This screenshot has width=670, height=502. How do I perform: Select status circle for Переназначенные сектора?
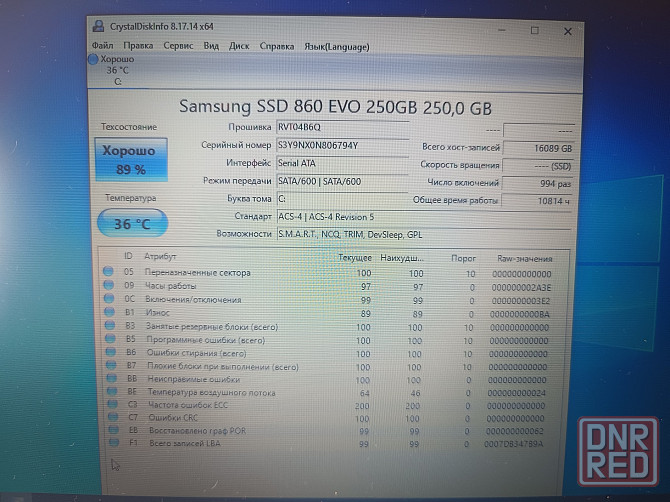coord(108,272)
